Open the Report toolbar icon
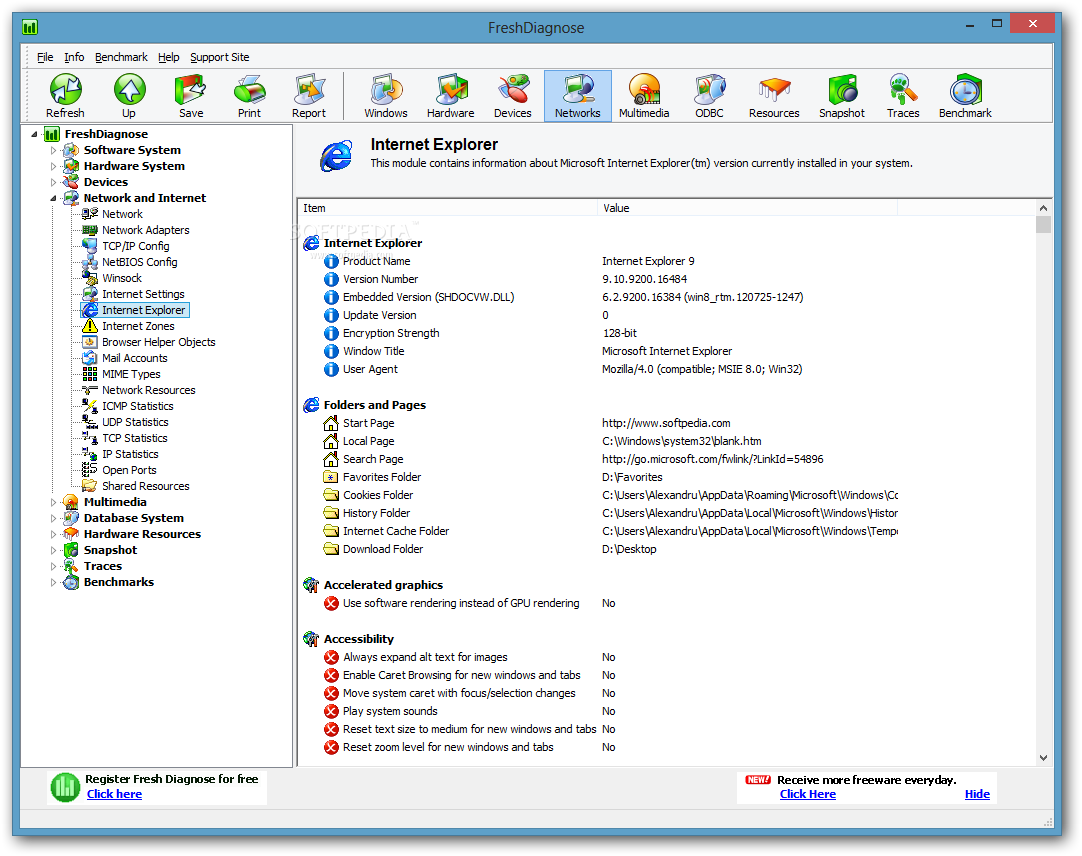This screenshot has width=1082, height=856. tap(308, 97)
